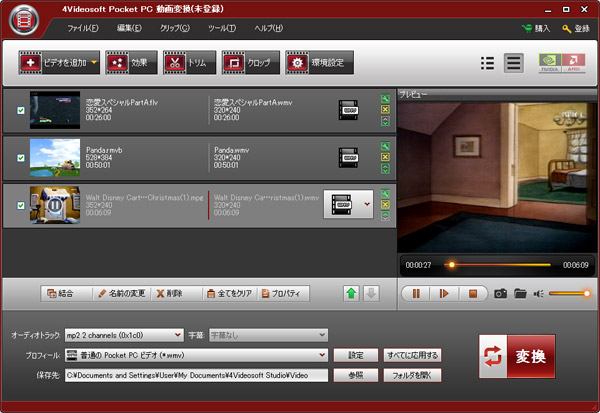The image size is (600, 413).
Task: Click move up/down icon in 恋愛スペシャルPartA row
Action: (x=385, y=121)
